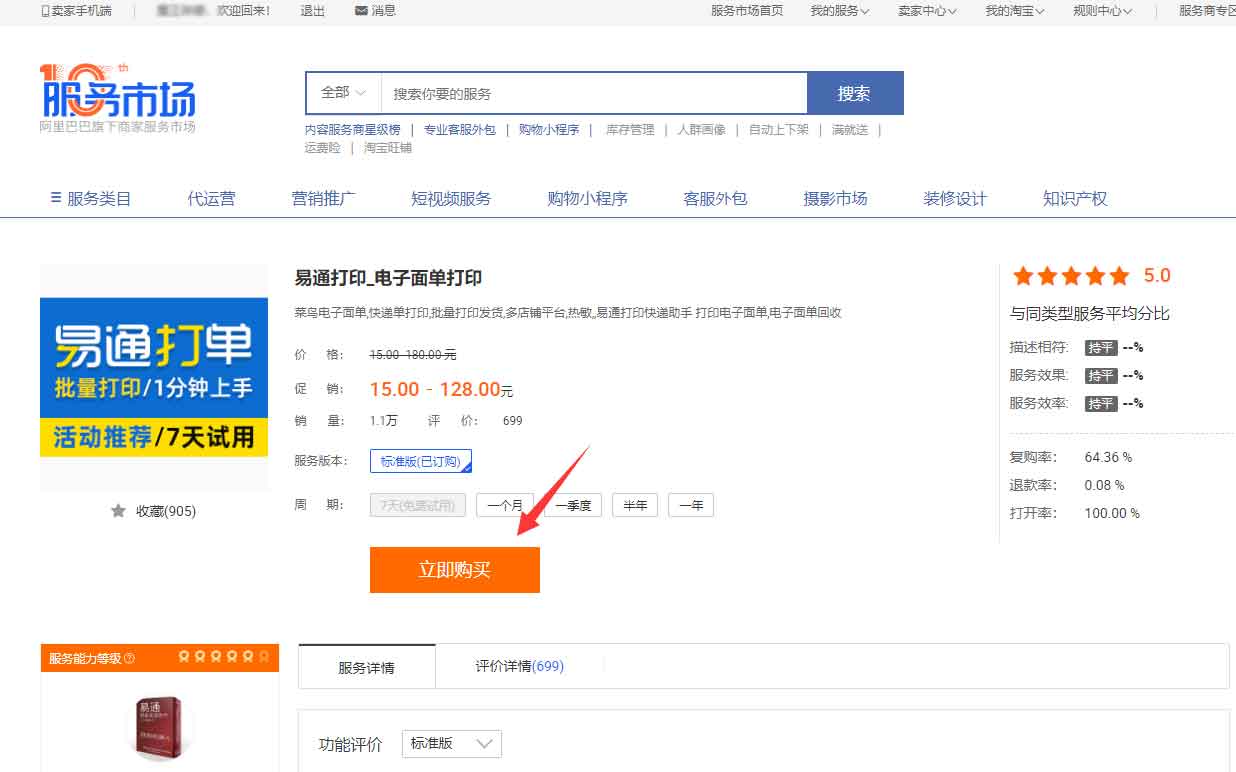
Task: Click the 淘宝旺铺 hot search link
Action: 388,148
